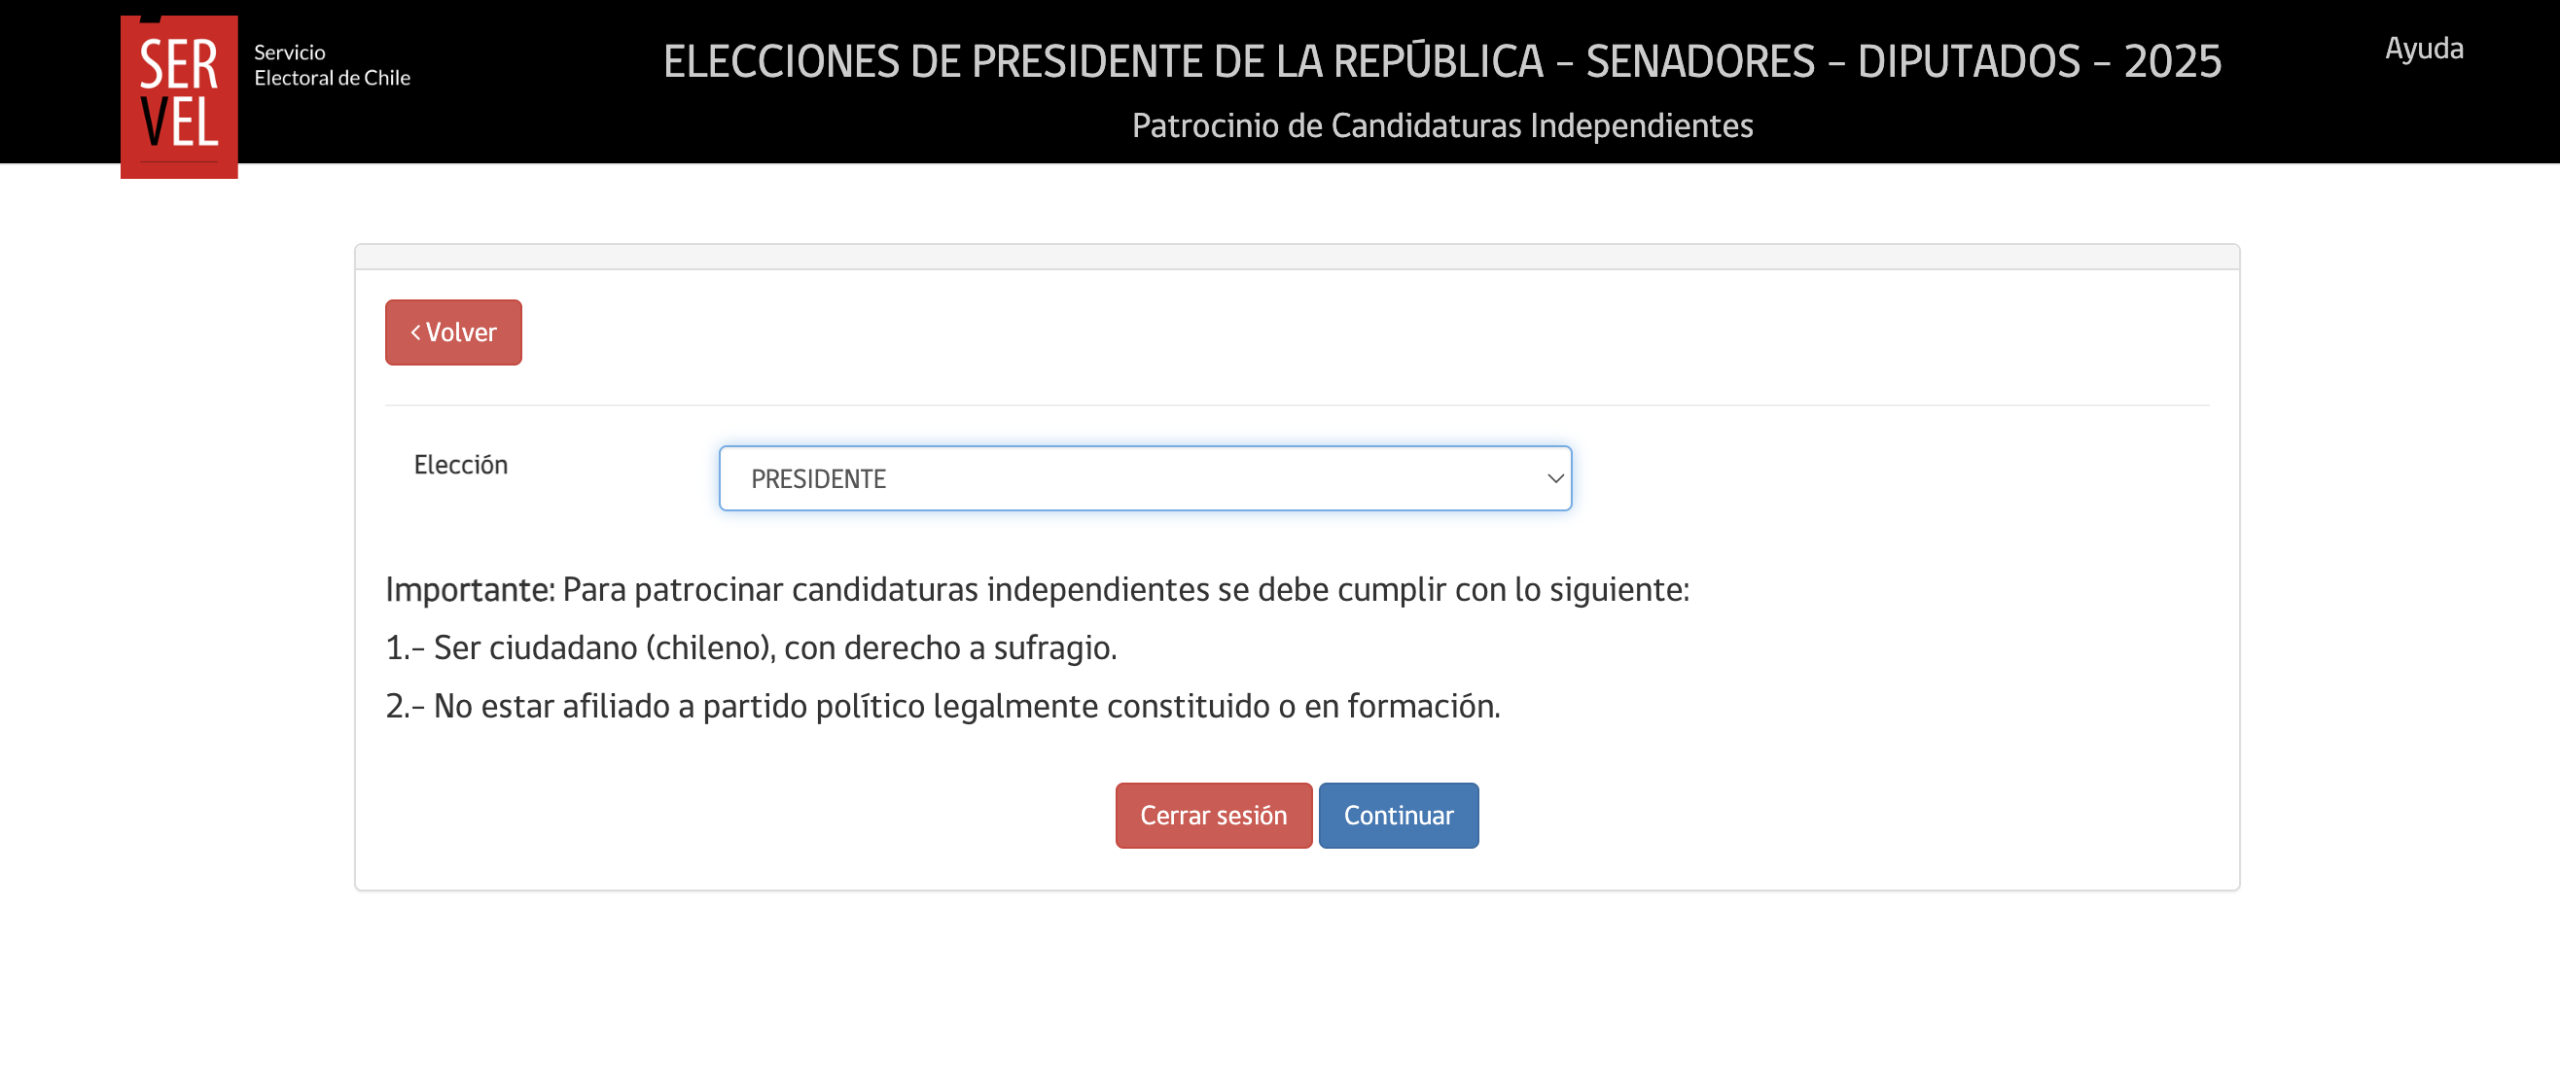Image resolution: width=2560 pixels, height=1083 pixels.
Task: Select the PRESIDENTE text in the combo box
Action: pos(818,479)
